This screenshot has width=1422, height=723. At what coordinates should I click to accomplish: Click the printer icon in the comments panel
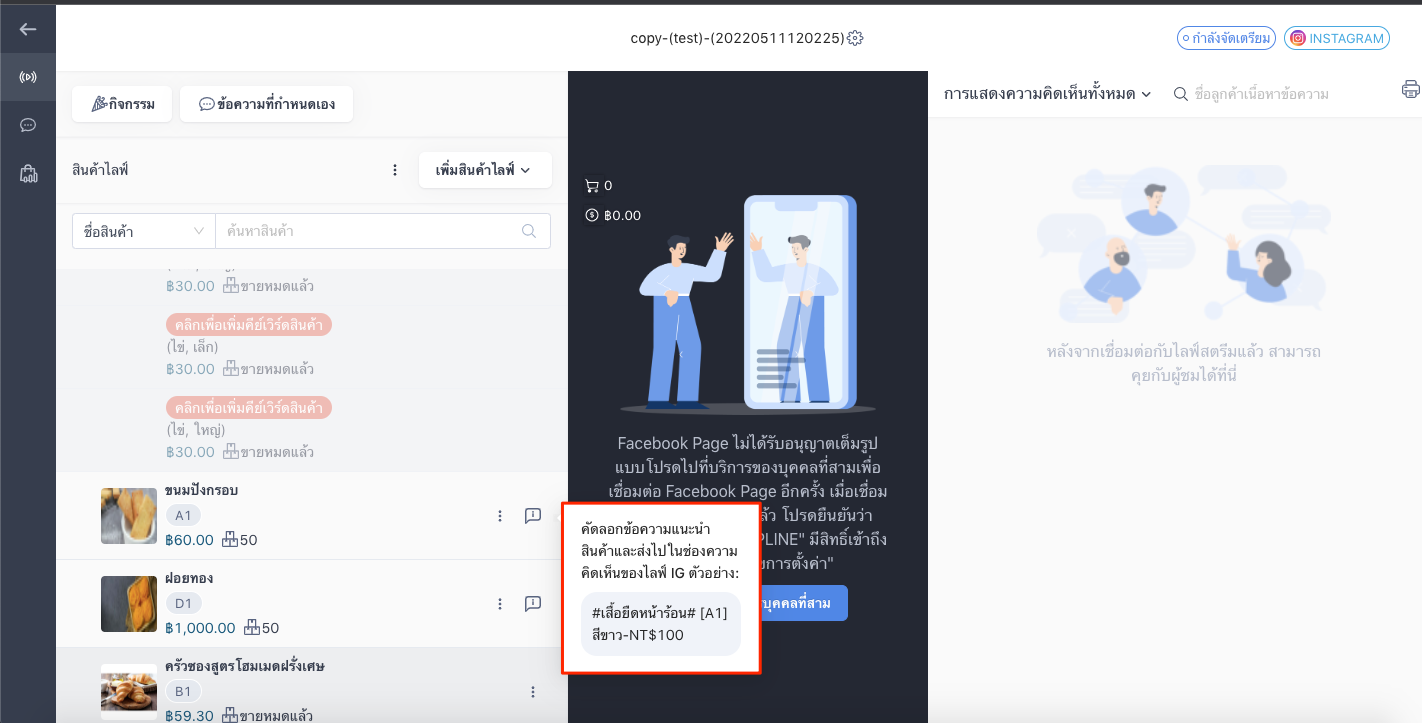click(x=1410, y=89)
